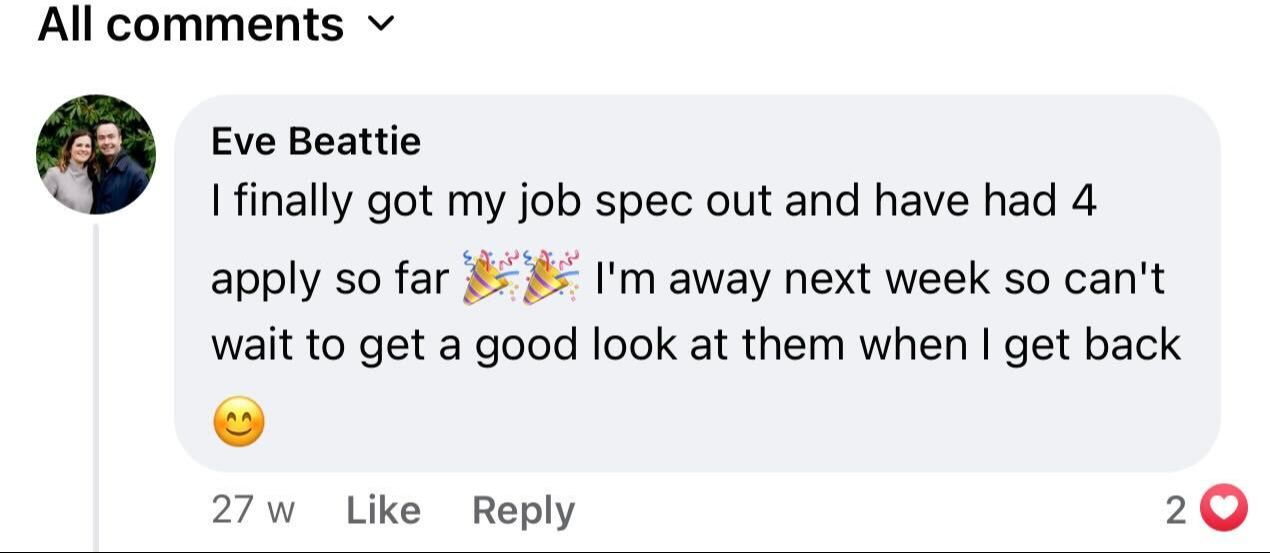Reply to Eve Beattie's comment
Image resolution: width=1270 pixels, height=553 pixels.
point(523,510)
